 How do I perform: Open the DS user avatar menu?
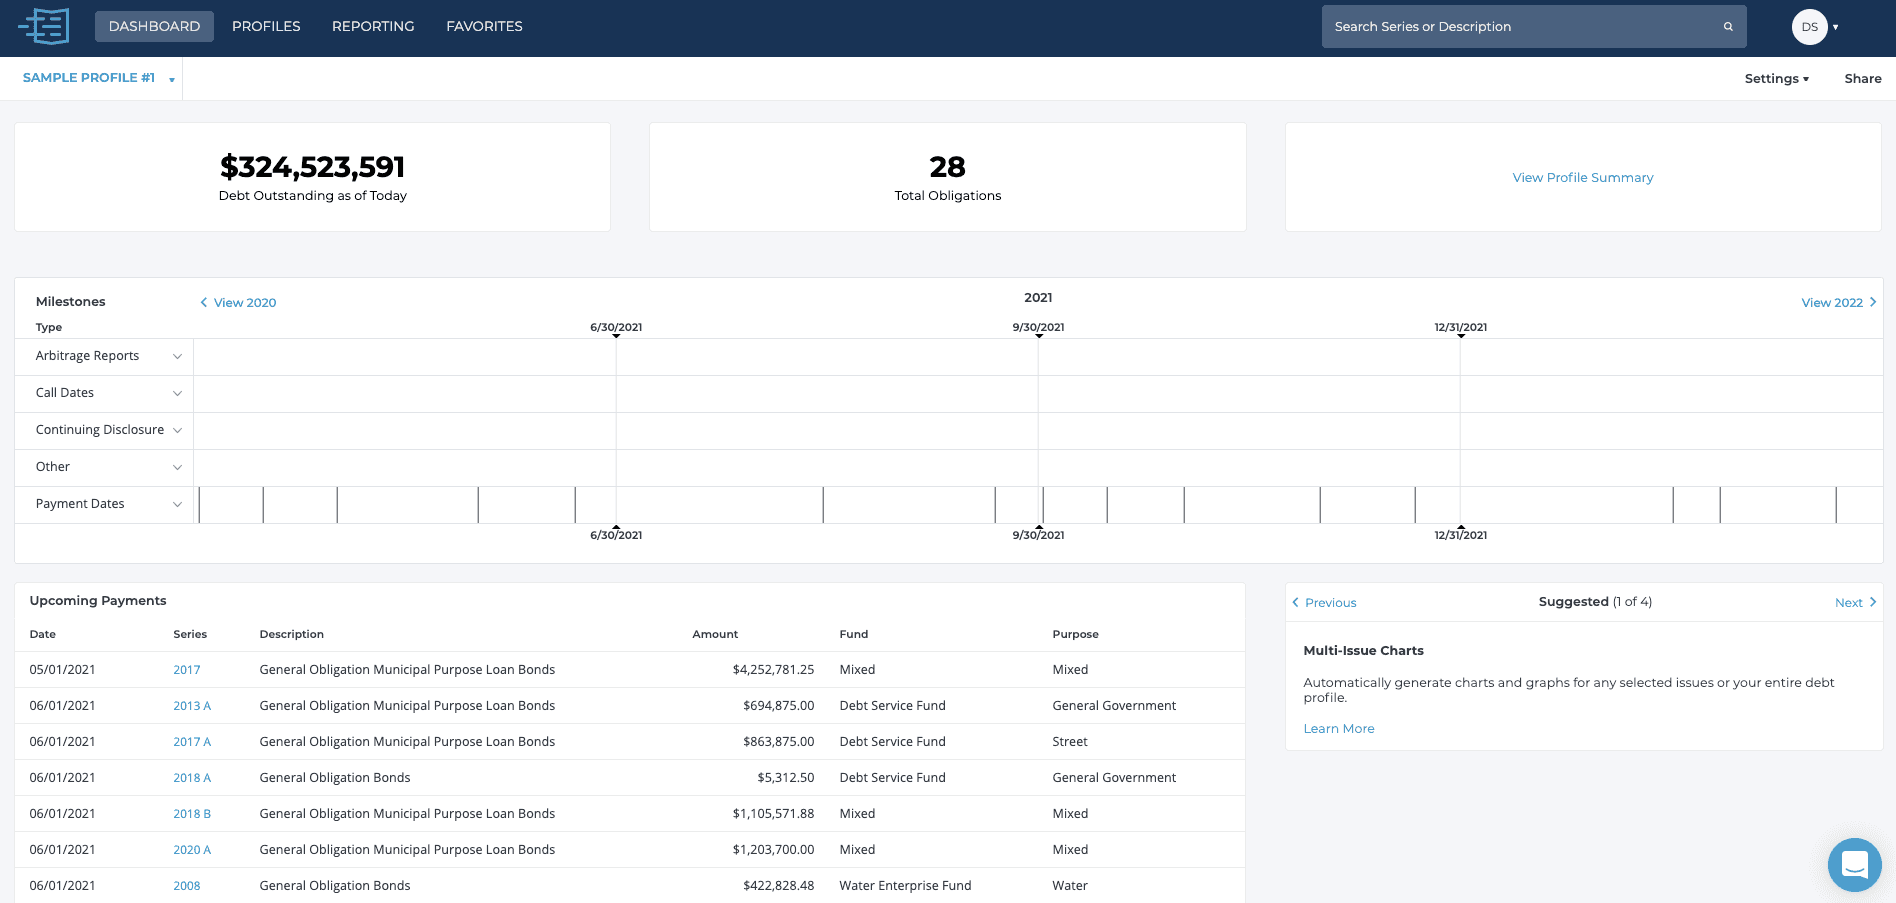coord(1809,27)
